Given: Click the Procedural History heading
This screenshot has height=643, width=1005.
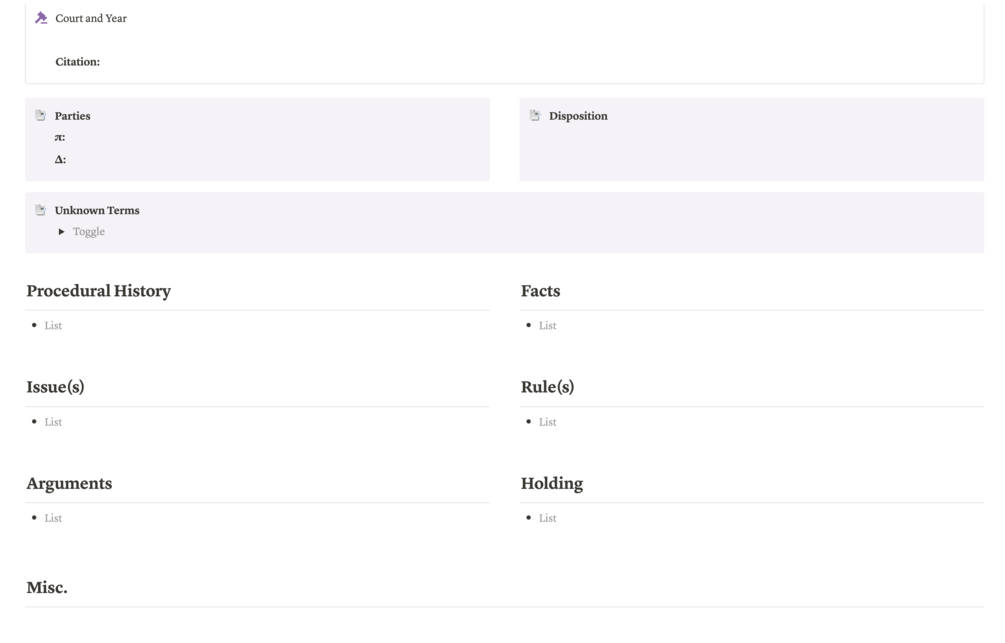Looking at the screenshot, I should click(x=98, y=291).
